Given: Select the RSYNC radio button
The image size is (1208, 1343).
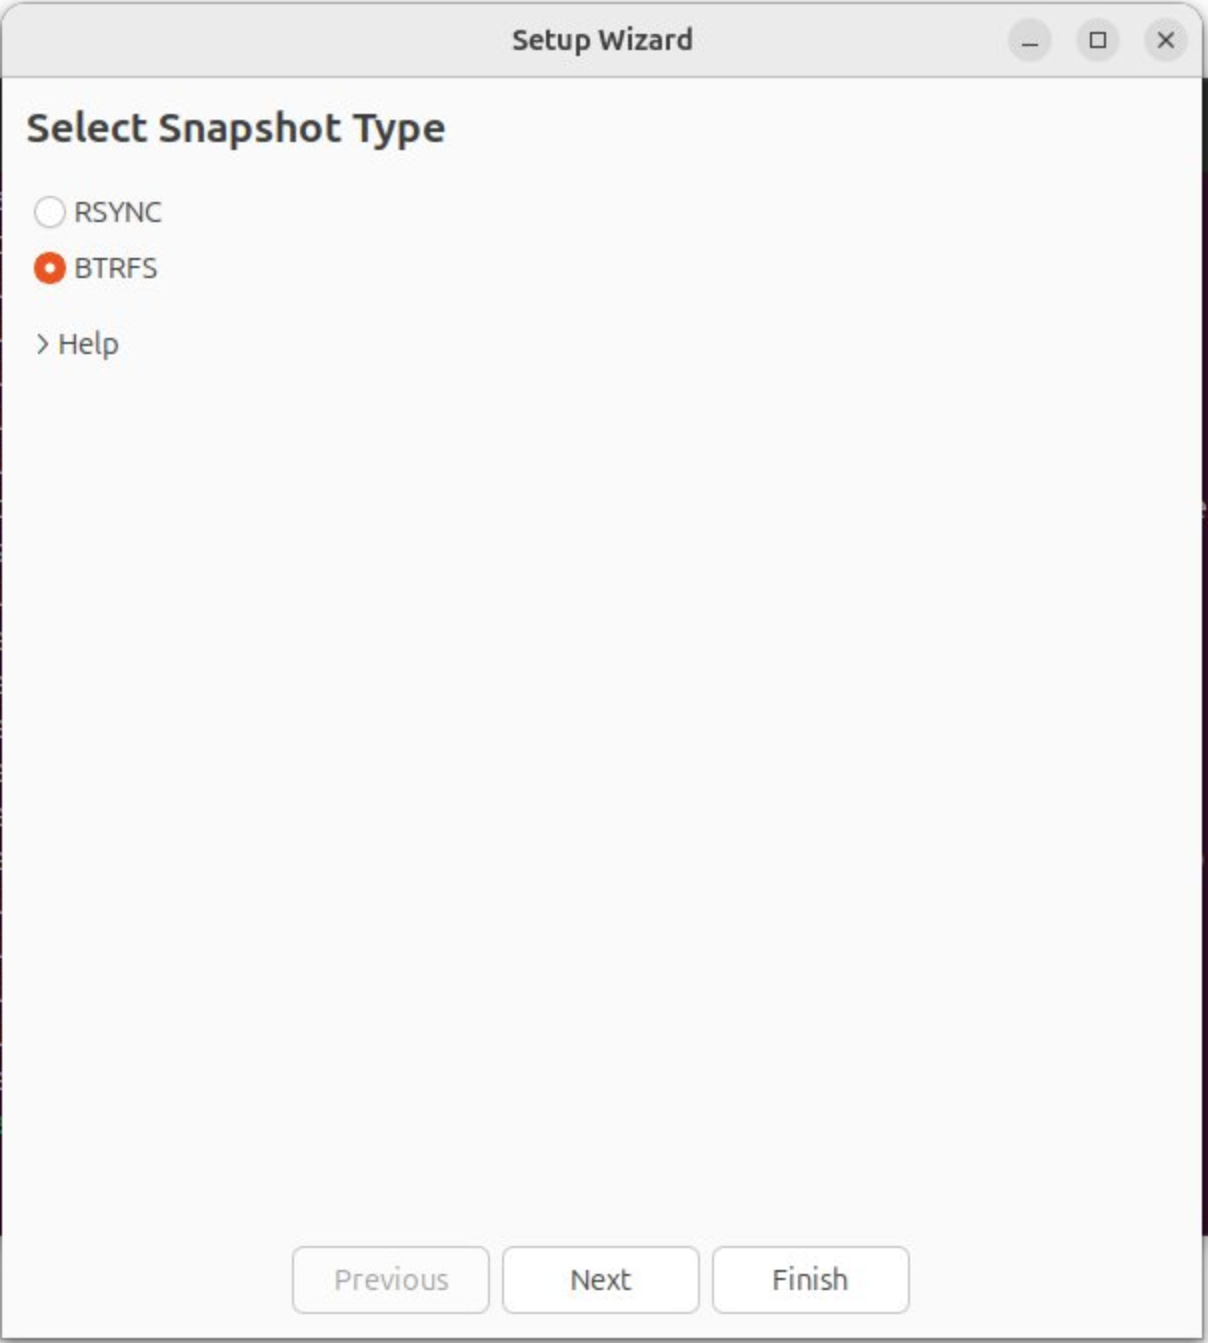Looking at the screenshot, I should coord(49,212).
